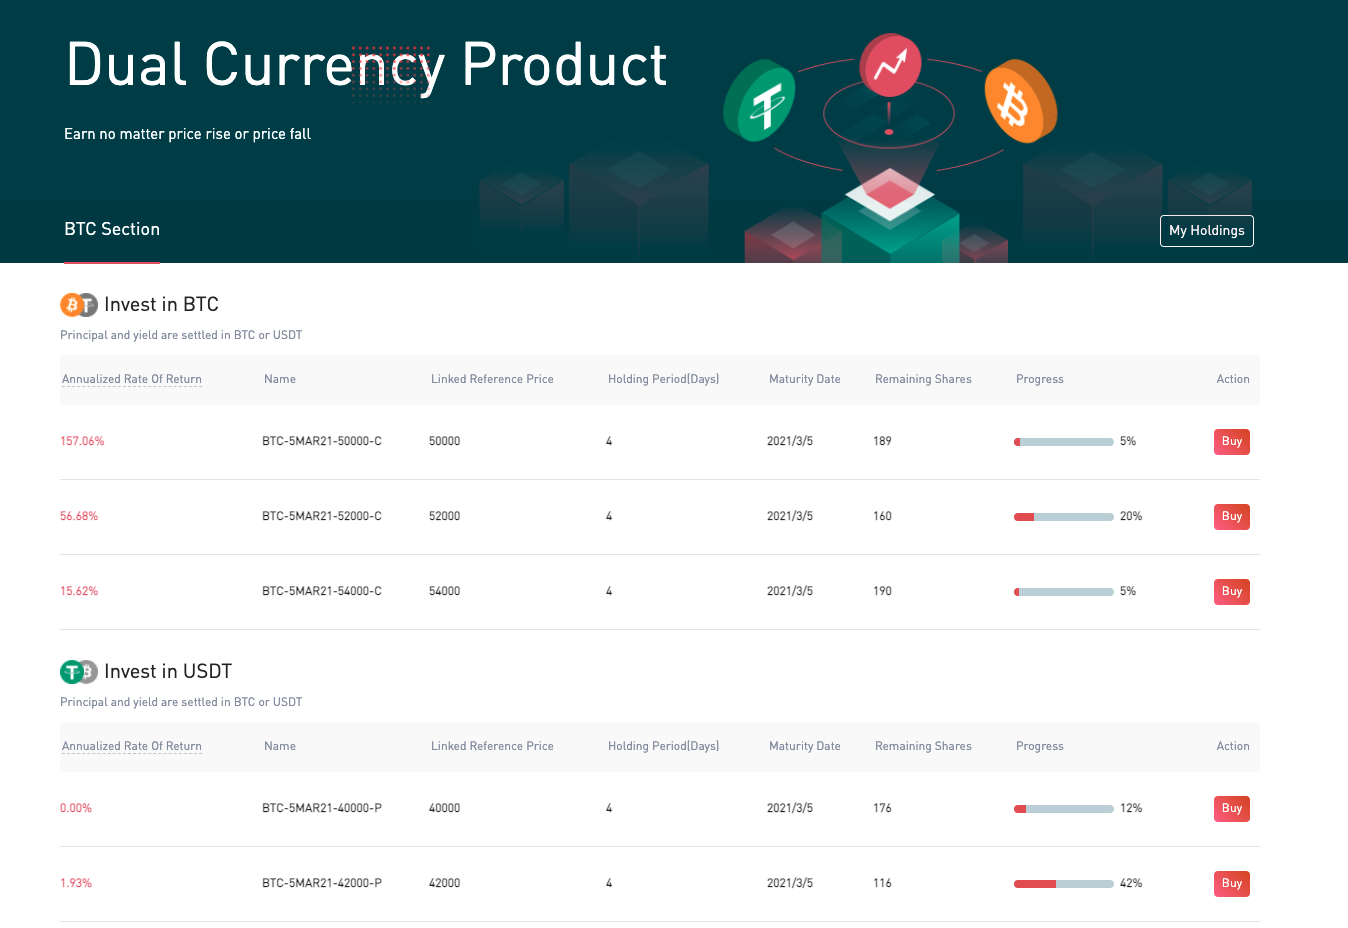Click the 12% progress bar of BTC-5MAR21-40000-P
This screenshot has height=928, width=1348.
(x=1064, y=809)
